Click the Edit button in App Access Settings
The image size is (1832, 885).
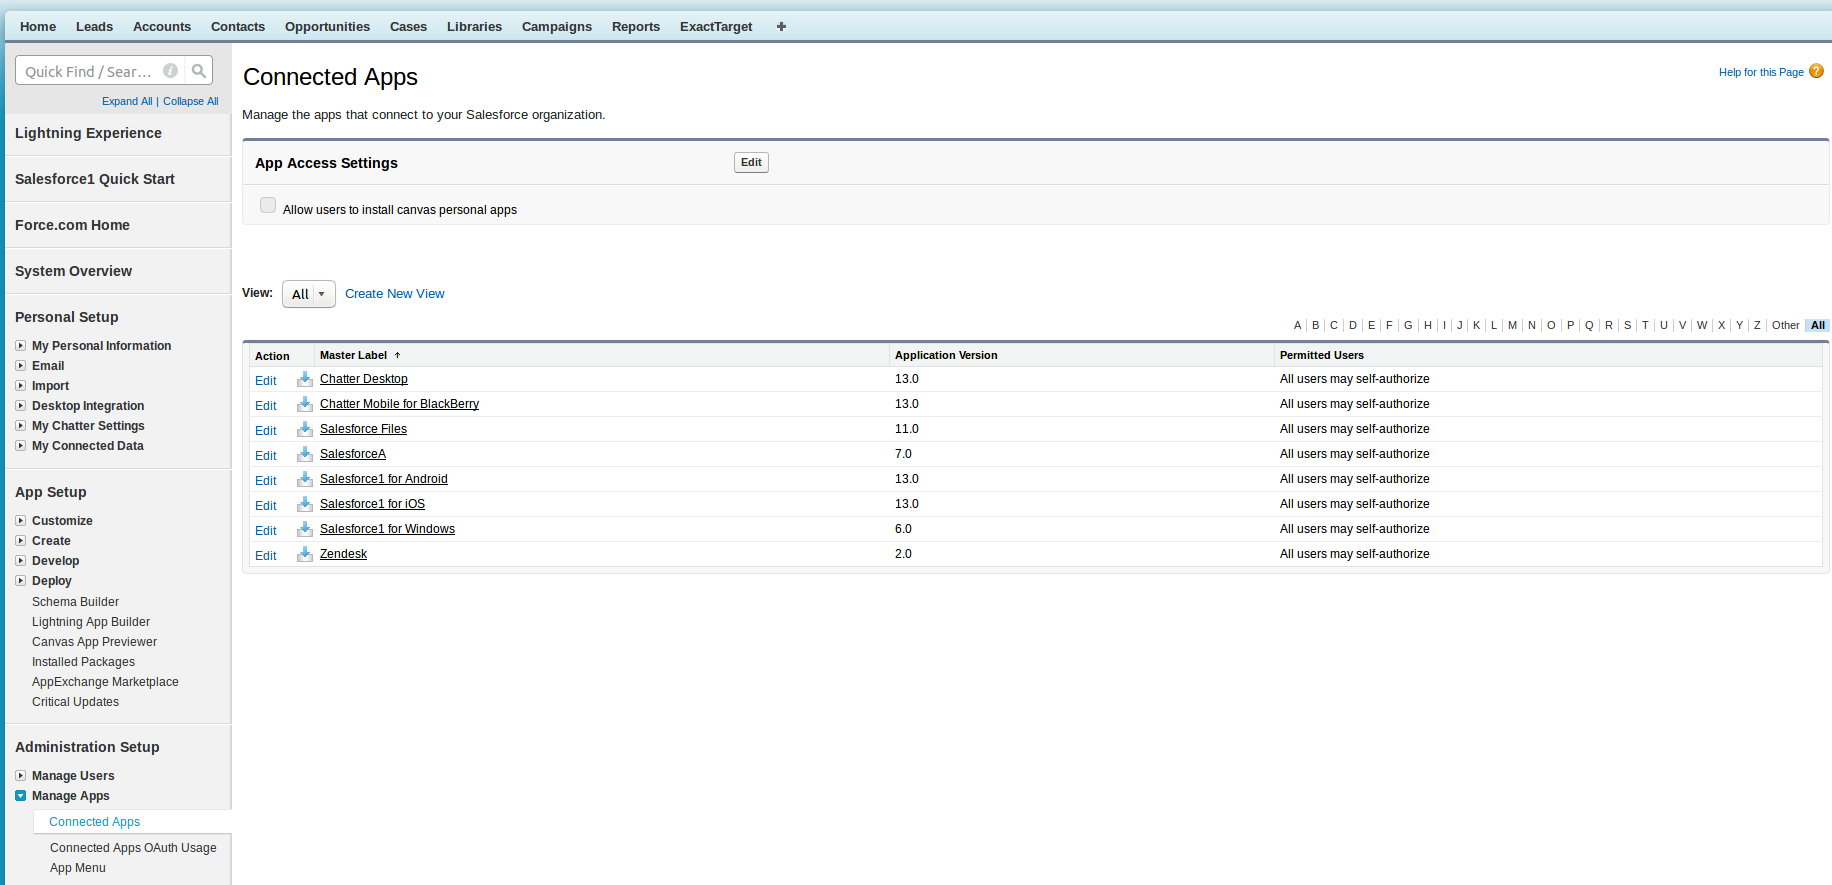751,163
